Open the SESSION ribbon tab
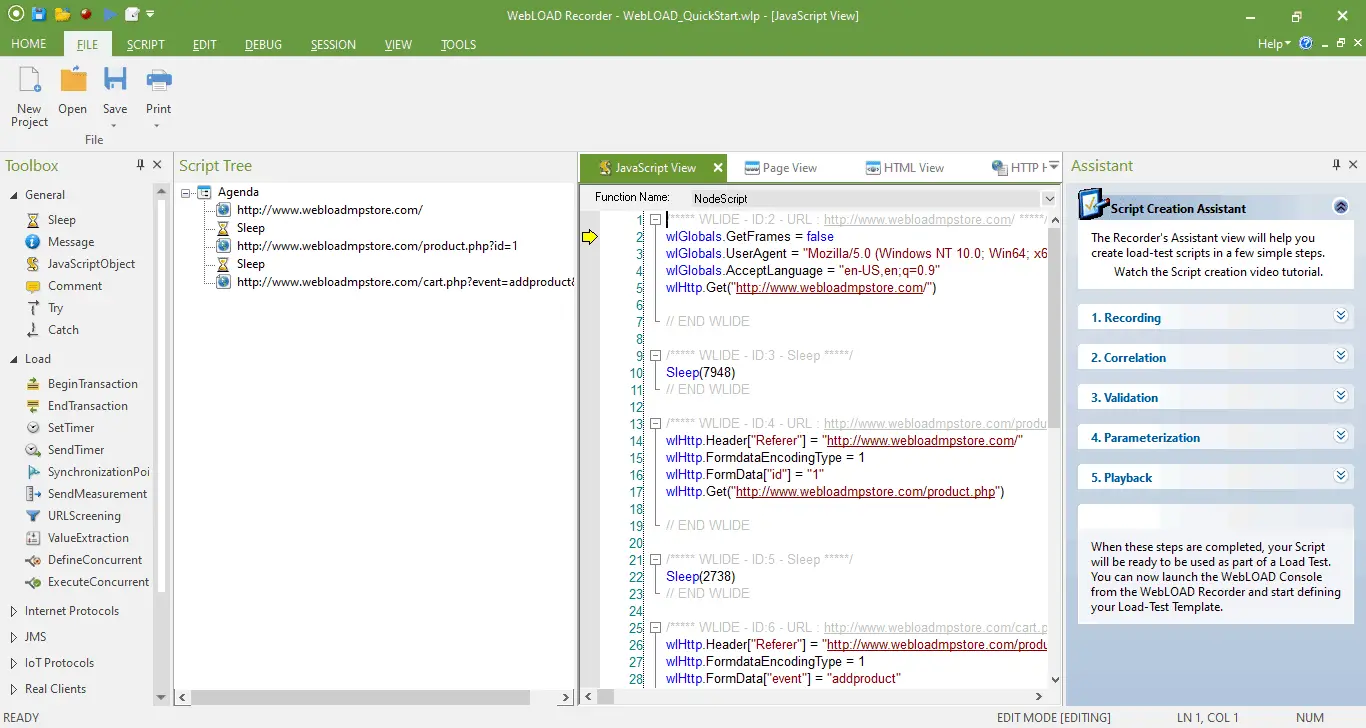This screenshot has width=1366, height=728. pos(333,44)
